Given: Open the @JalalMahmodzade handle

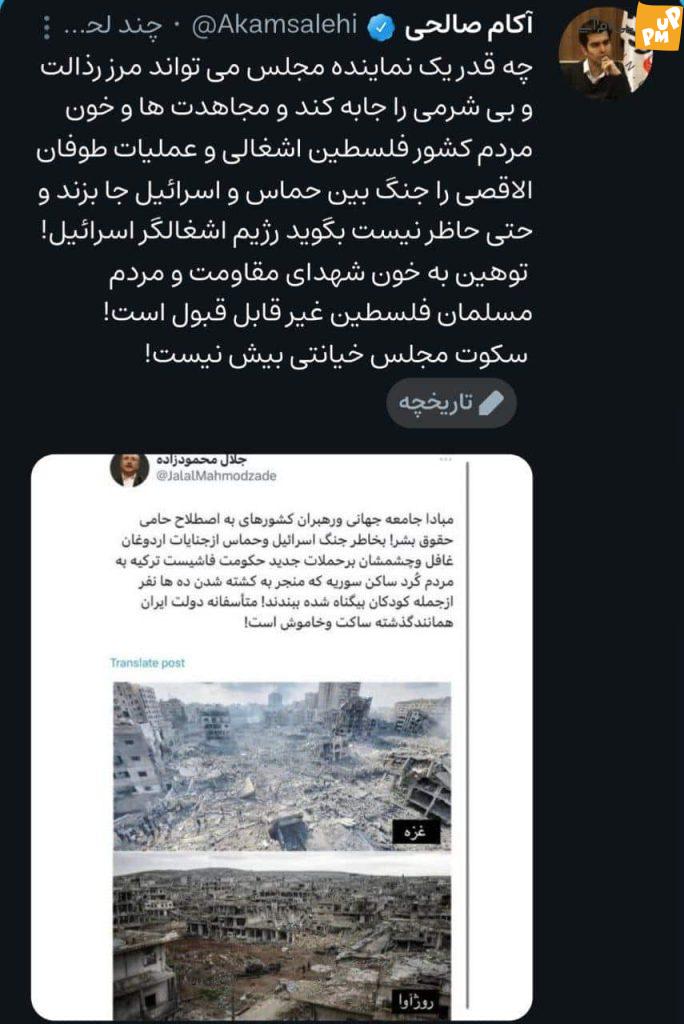Looking at the screenshot, I should 216,476.
